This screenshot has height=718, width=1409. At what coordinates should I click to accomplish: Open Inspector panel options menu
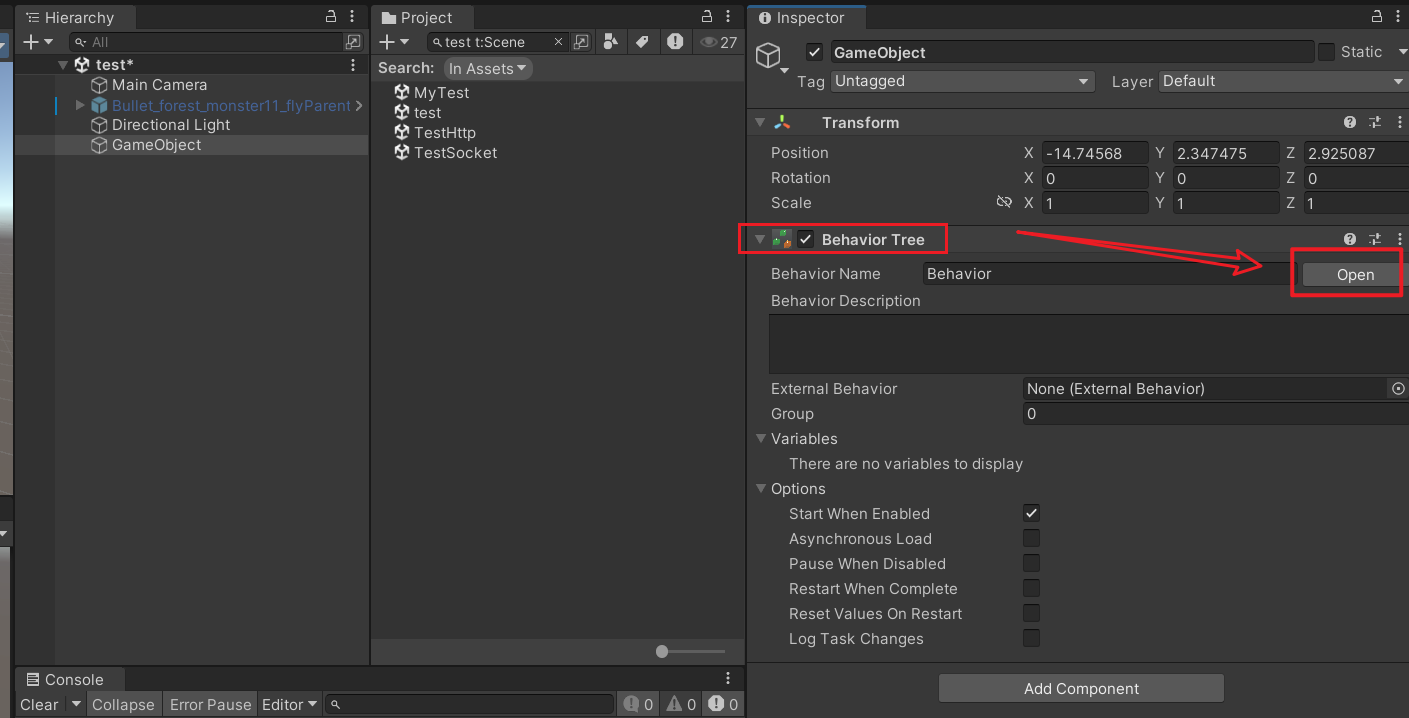coord(1399,16)
